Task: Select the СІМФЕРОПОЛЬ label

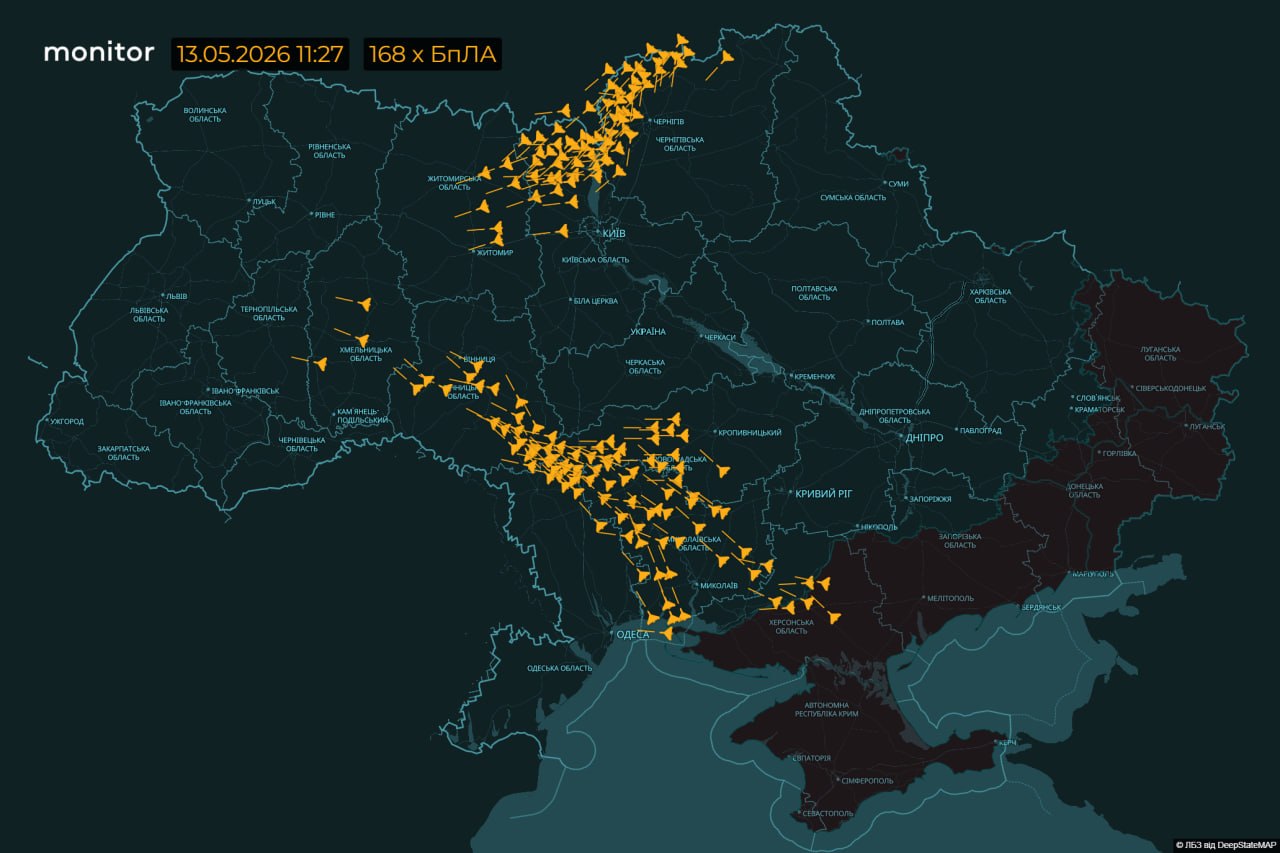Action: click(x=868, y=781)
